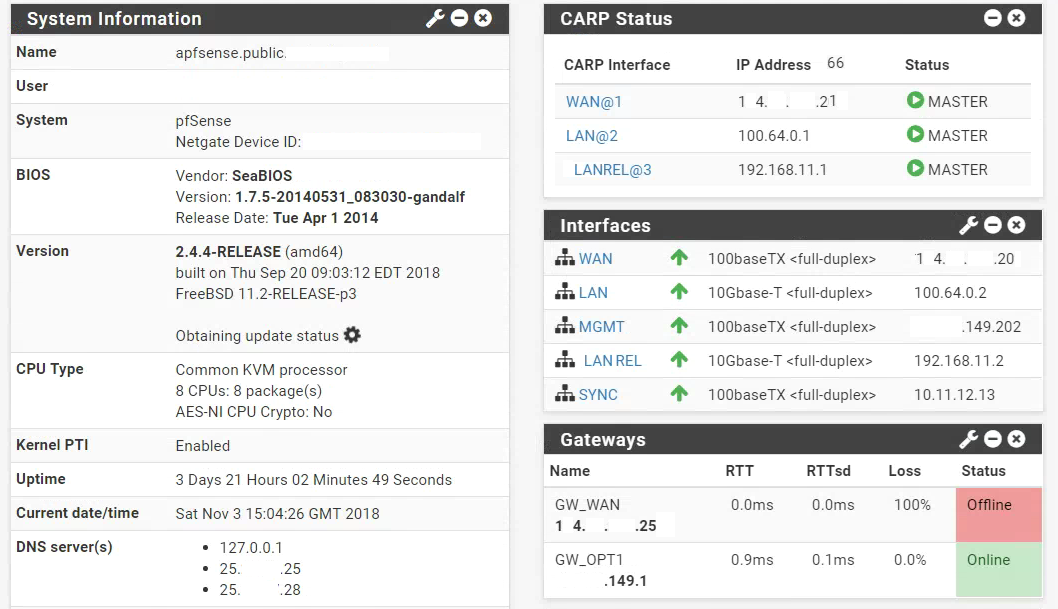The image size is (1058, 609).
Task: Click the update status gear icon
Action: coord(352,335)
